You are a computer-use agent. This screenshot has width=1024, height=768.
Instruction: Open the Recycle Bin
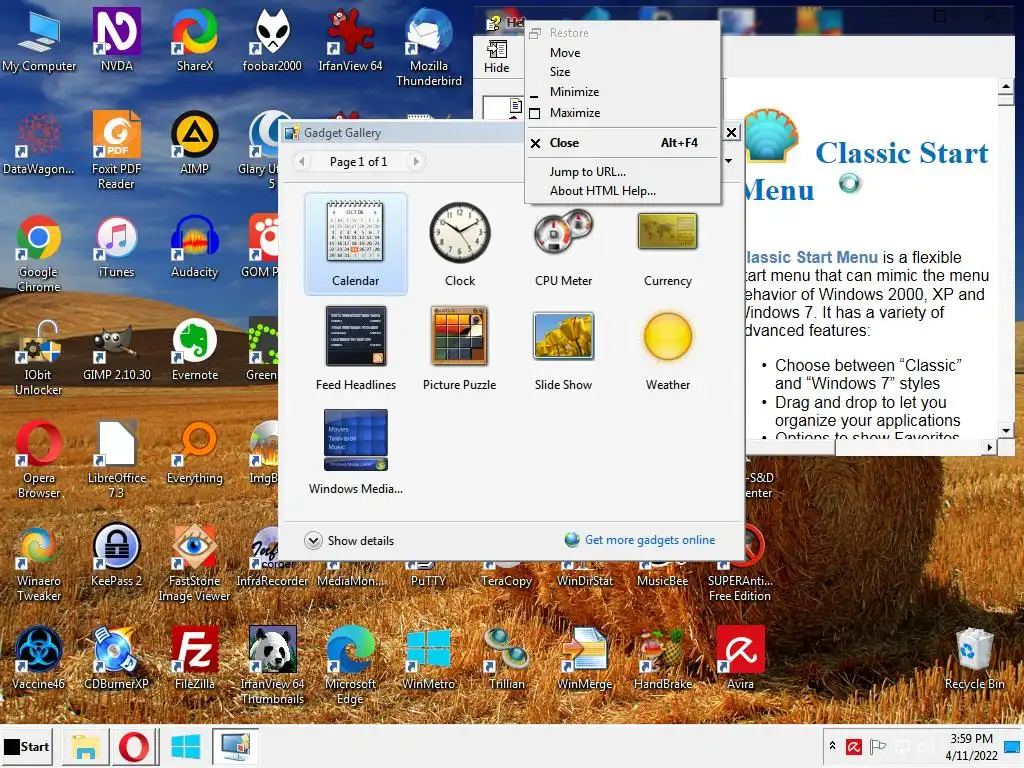point(974,658)
